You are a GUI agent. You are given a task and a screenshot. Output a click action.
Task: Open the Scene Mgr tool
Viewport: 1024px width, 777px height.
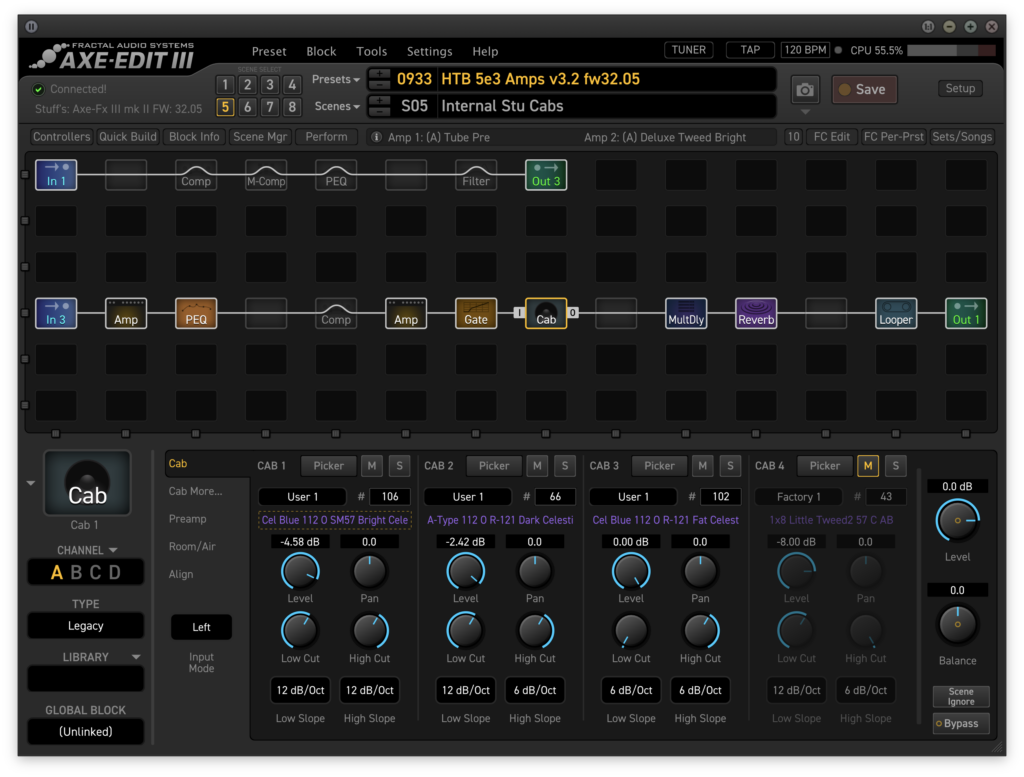click(x=260, y=137)
